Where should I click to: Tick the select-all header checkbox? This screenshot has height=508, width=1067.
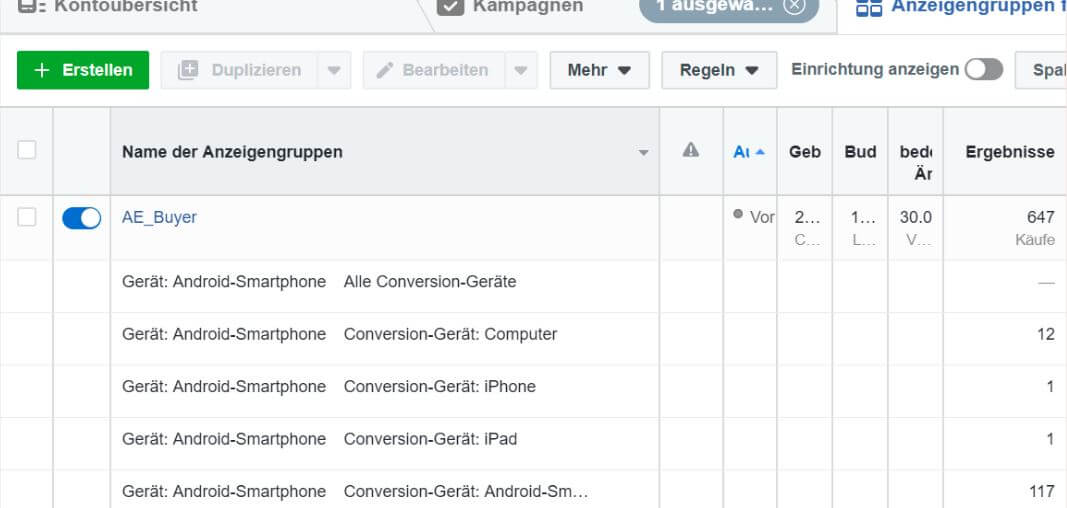click(x=27, y=150)
